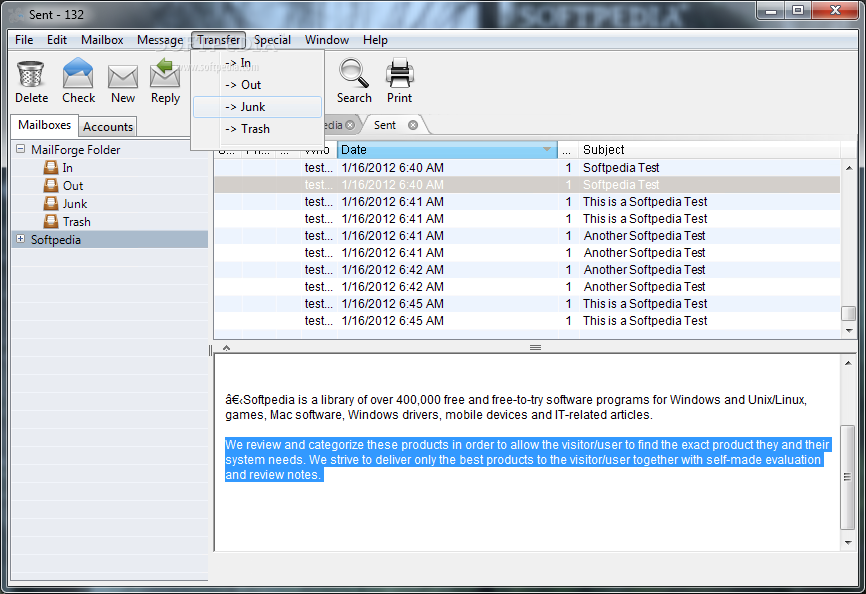The image size is (866, 594).
Task: Check mail with the Check icon
Action: tap(78, 74)
